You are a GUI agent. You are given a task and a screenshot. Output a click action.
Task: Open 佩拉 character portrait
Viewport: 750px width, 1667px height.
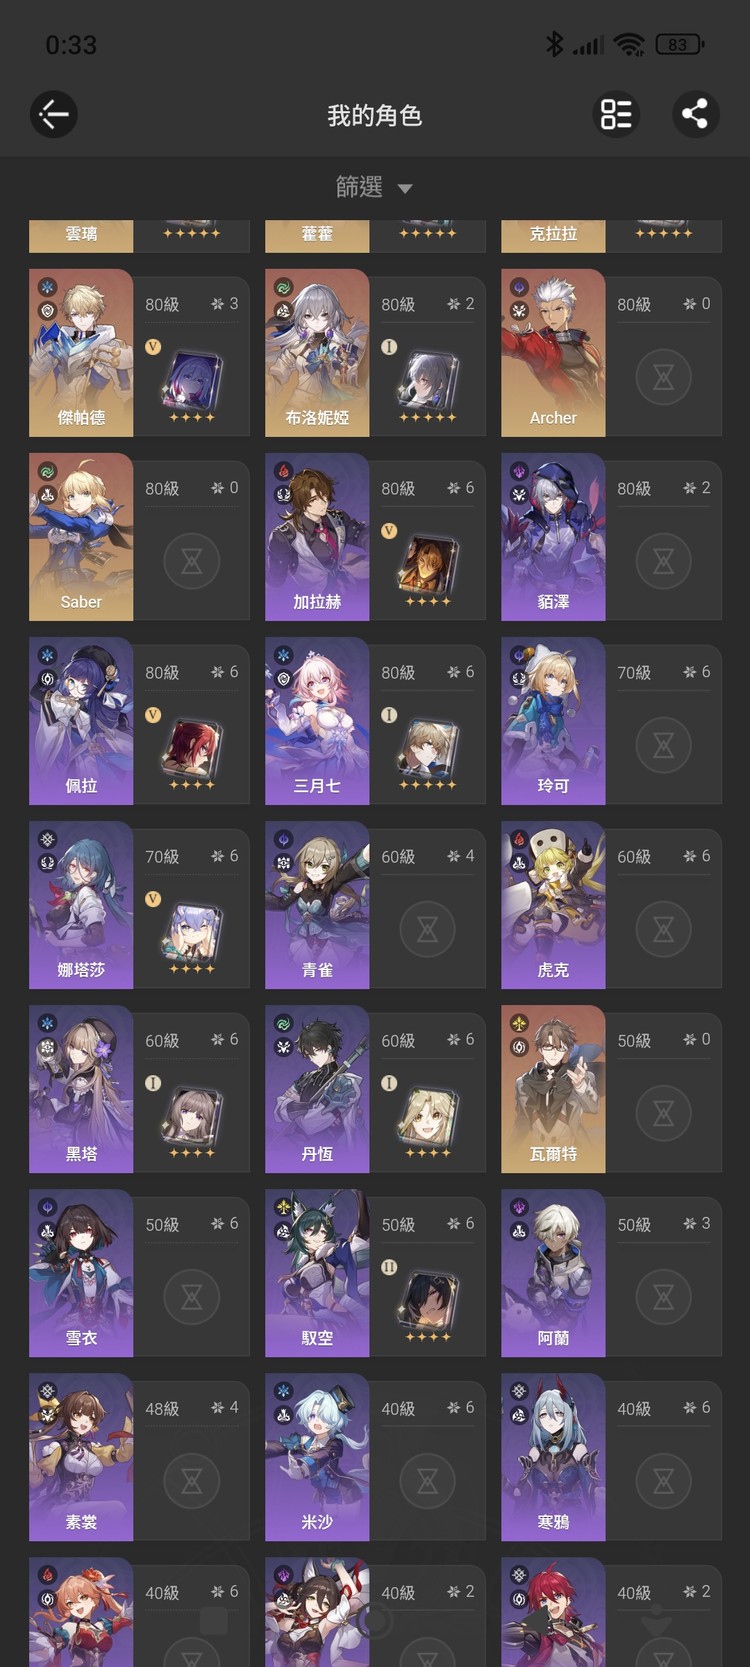(x=81, y=721)
